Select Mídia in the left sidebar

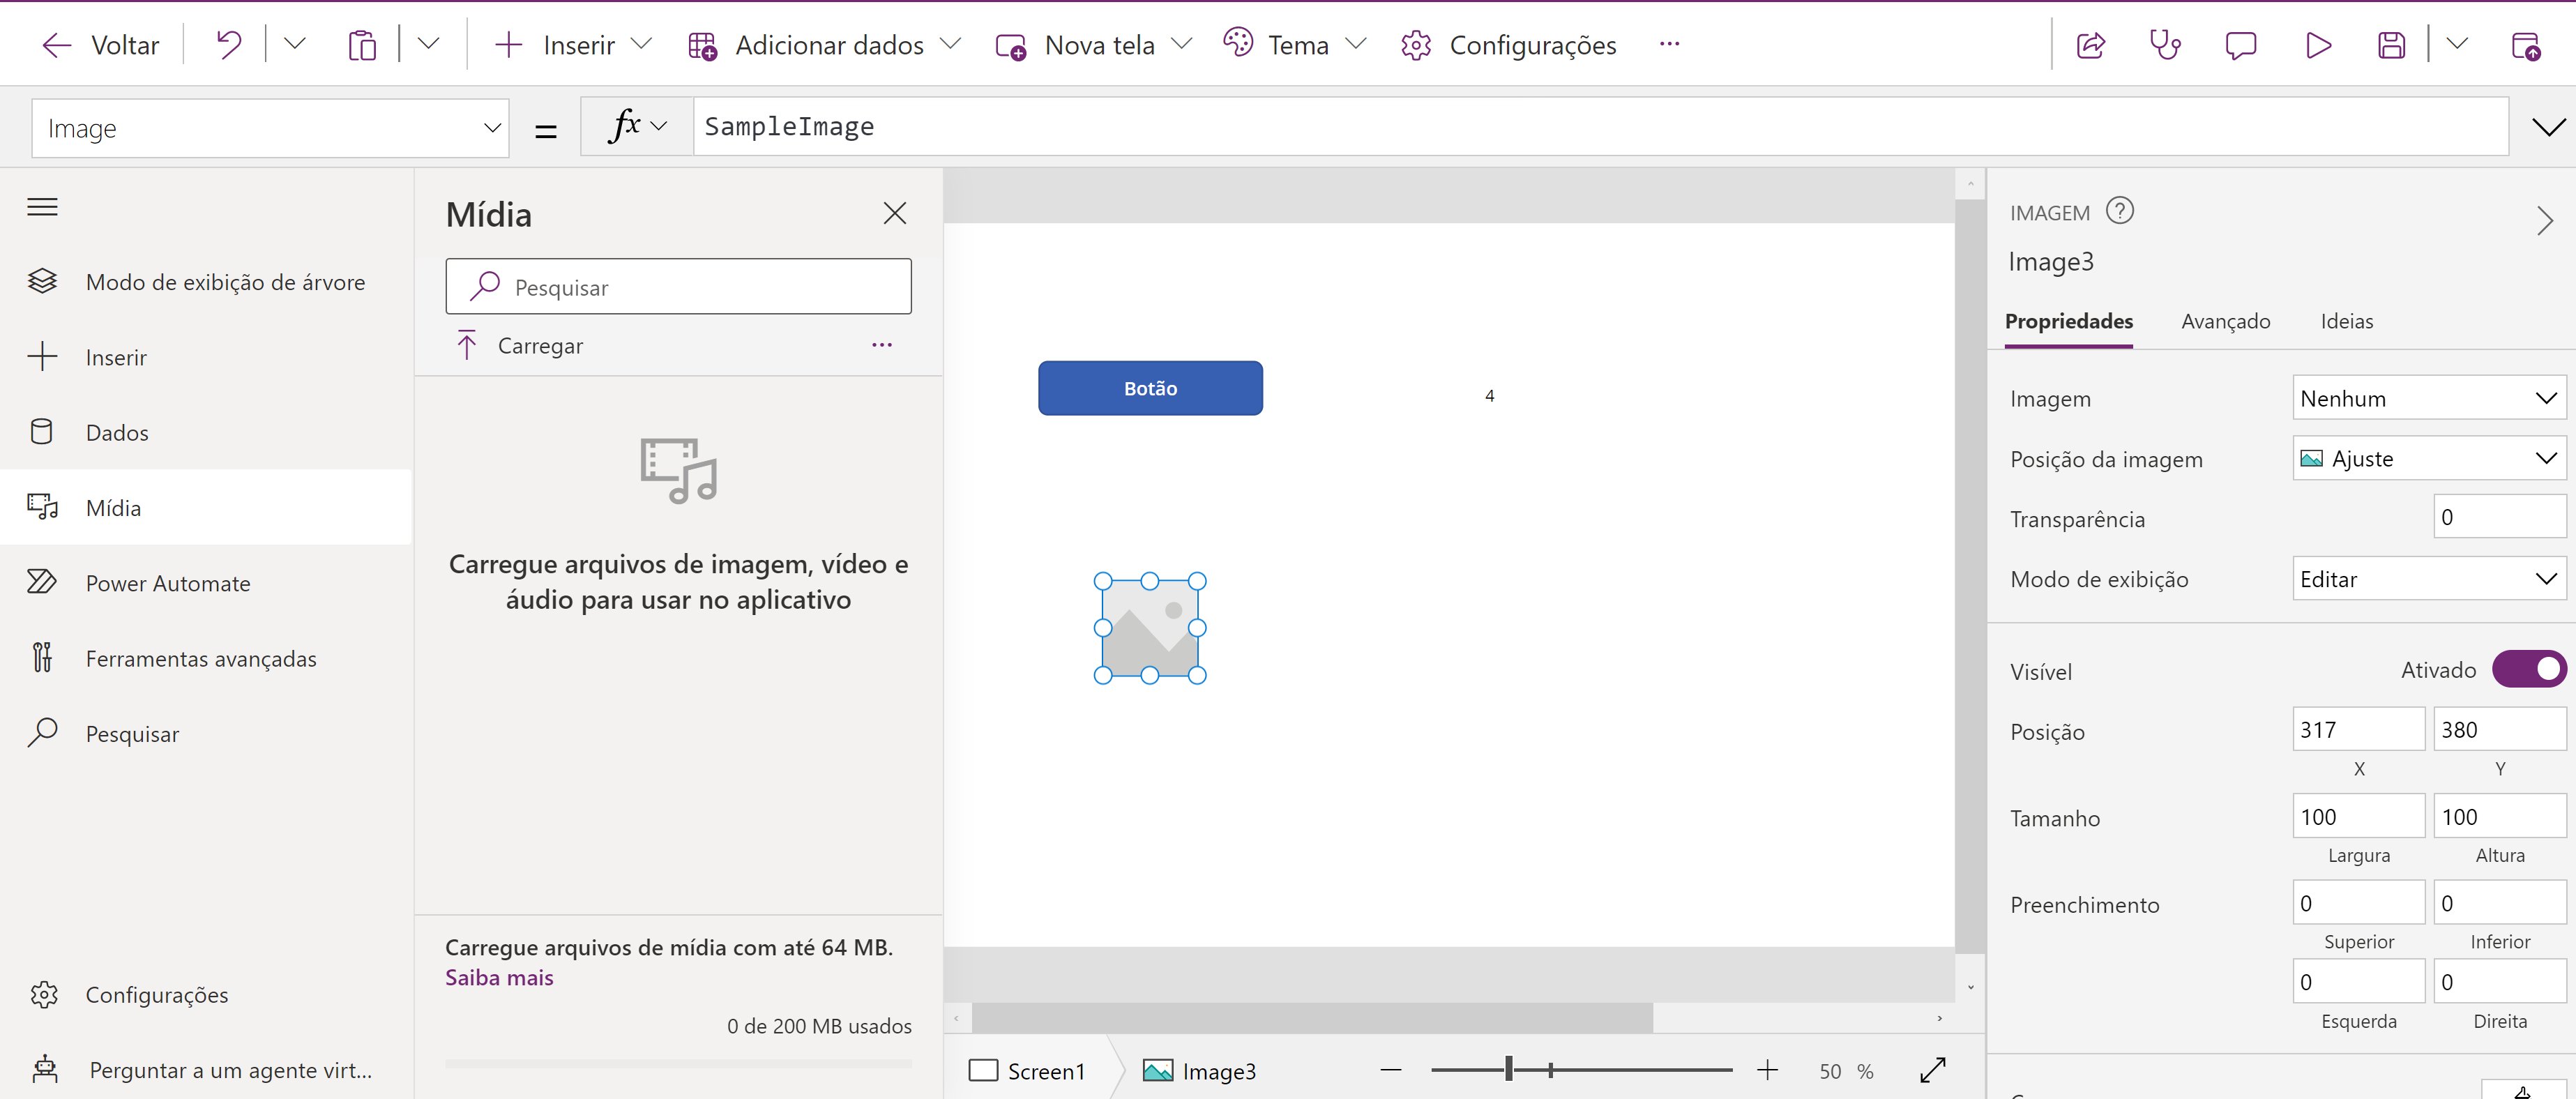(206, 508)
